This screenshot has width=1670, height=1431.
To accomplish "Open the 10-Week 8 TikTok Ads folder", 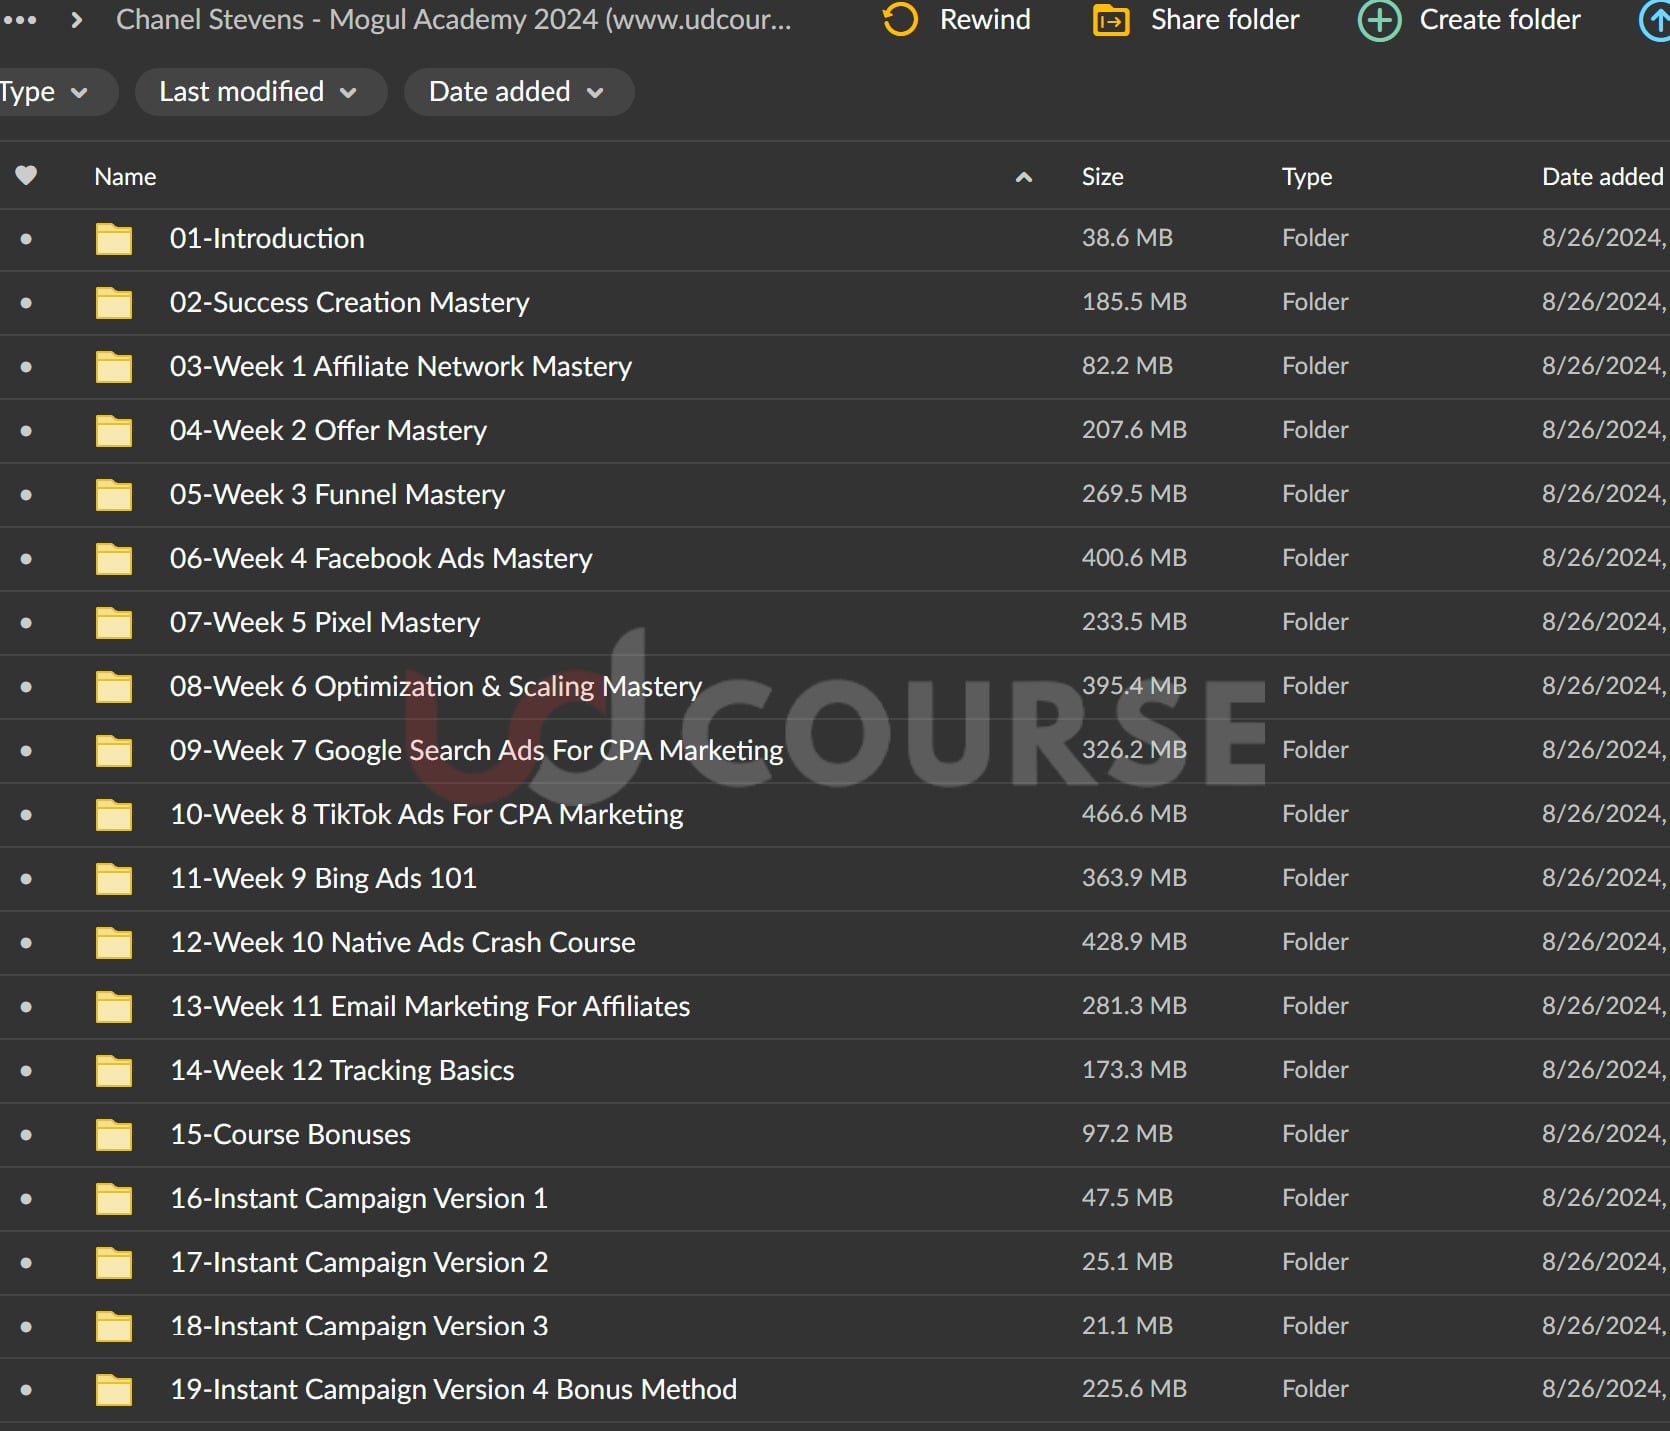I will pos(426,815).
